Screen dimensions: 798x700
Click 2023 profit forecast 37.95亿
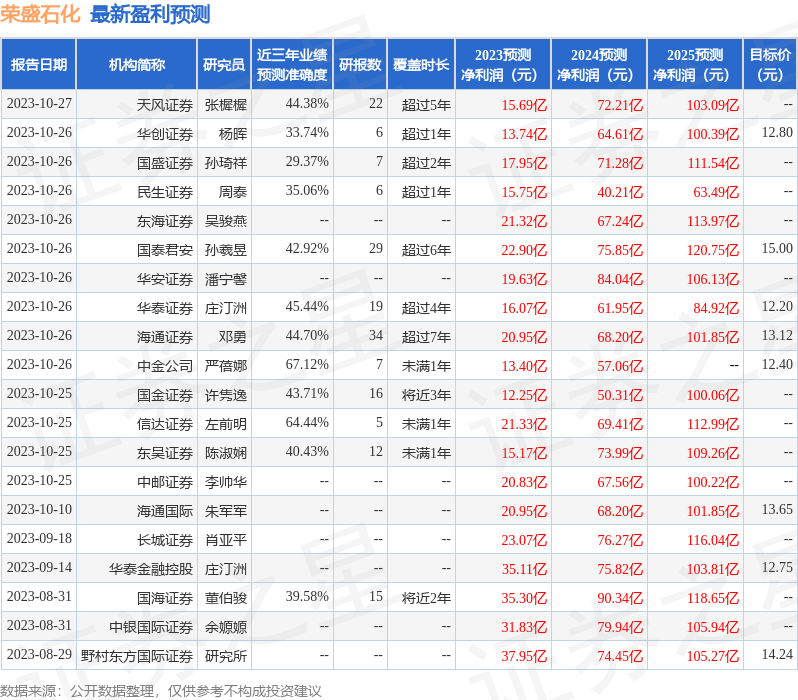(x=524, y=656)
